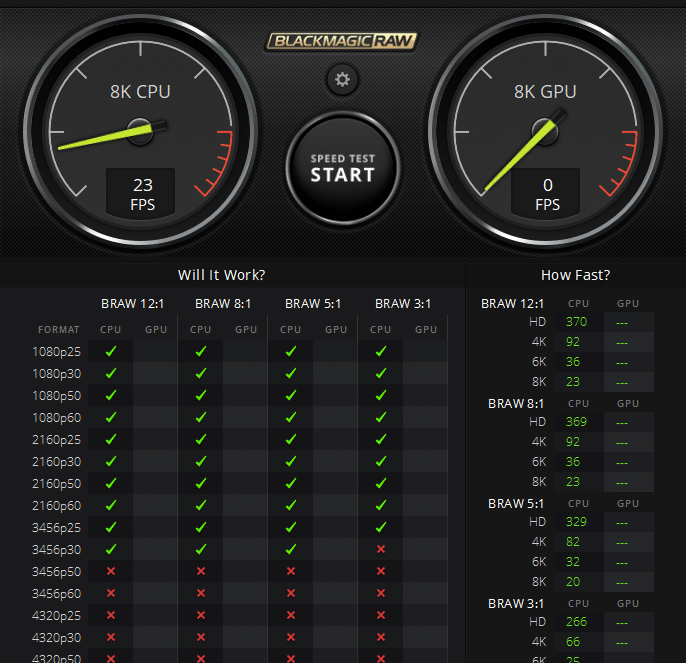Click BRAW 3:1 column header in Will It Work
This screenshot has width=686, height=663.
(x=403, y=304)
